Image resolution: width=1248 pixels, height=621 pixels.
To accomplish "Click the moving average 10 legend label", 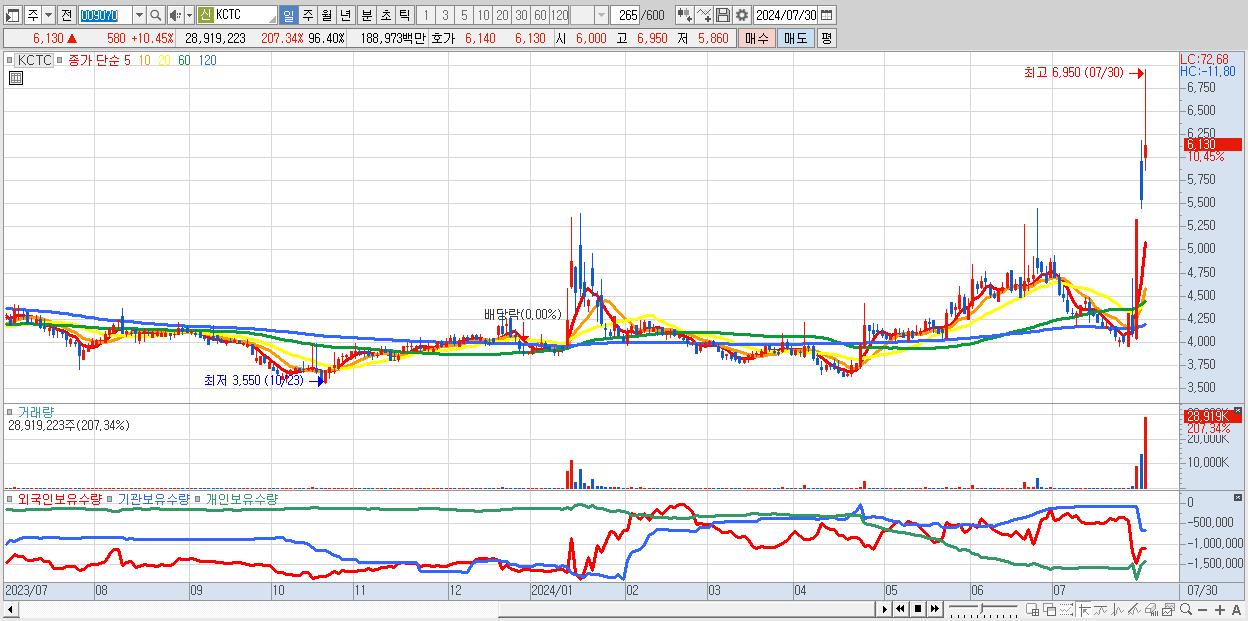I will (x=145, y=60).
